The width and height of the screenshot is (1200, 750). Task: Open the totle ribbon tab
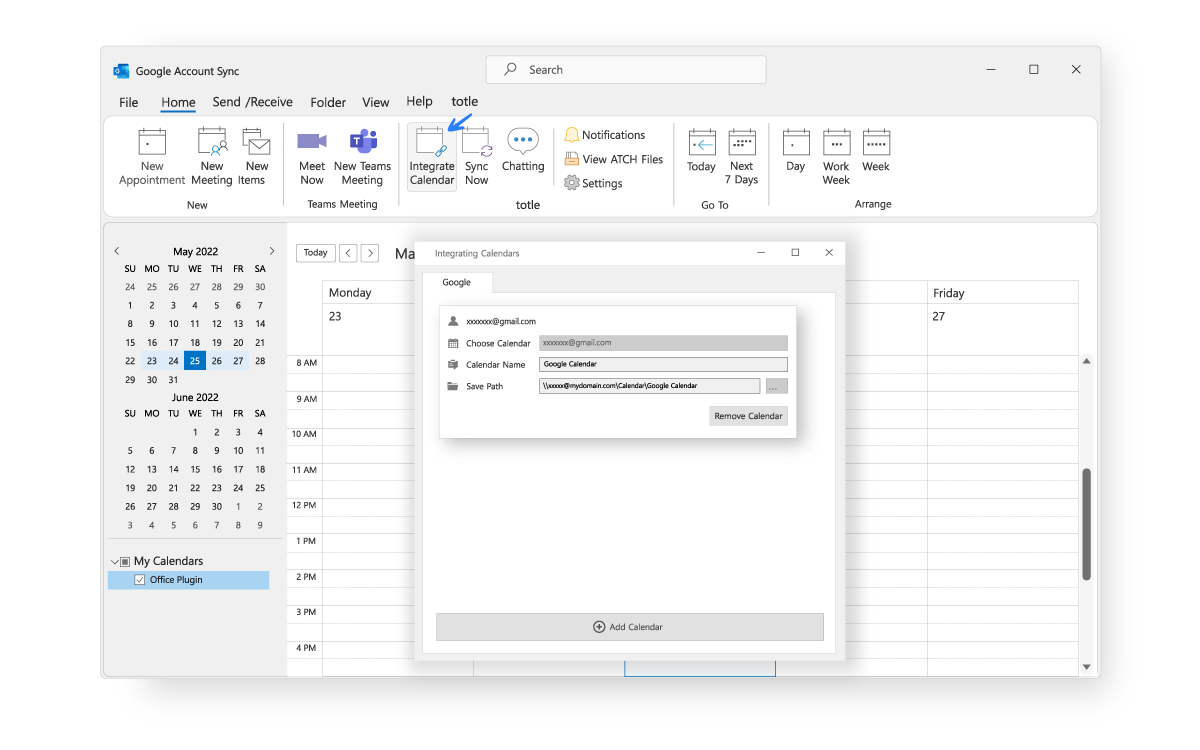(x=465, y=102)
